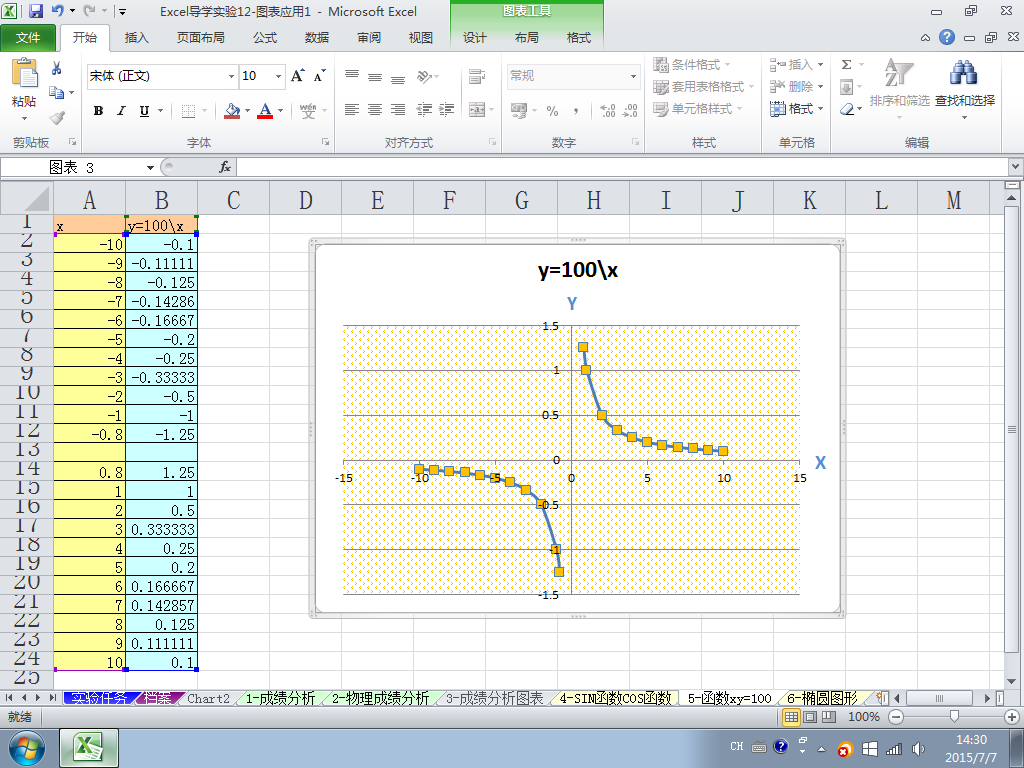
Task: Click the AutoSum sigma icon
Action: point(846,65)
